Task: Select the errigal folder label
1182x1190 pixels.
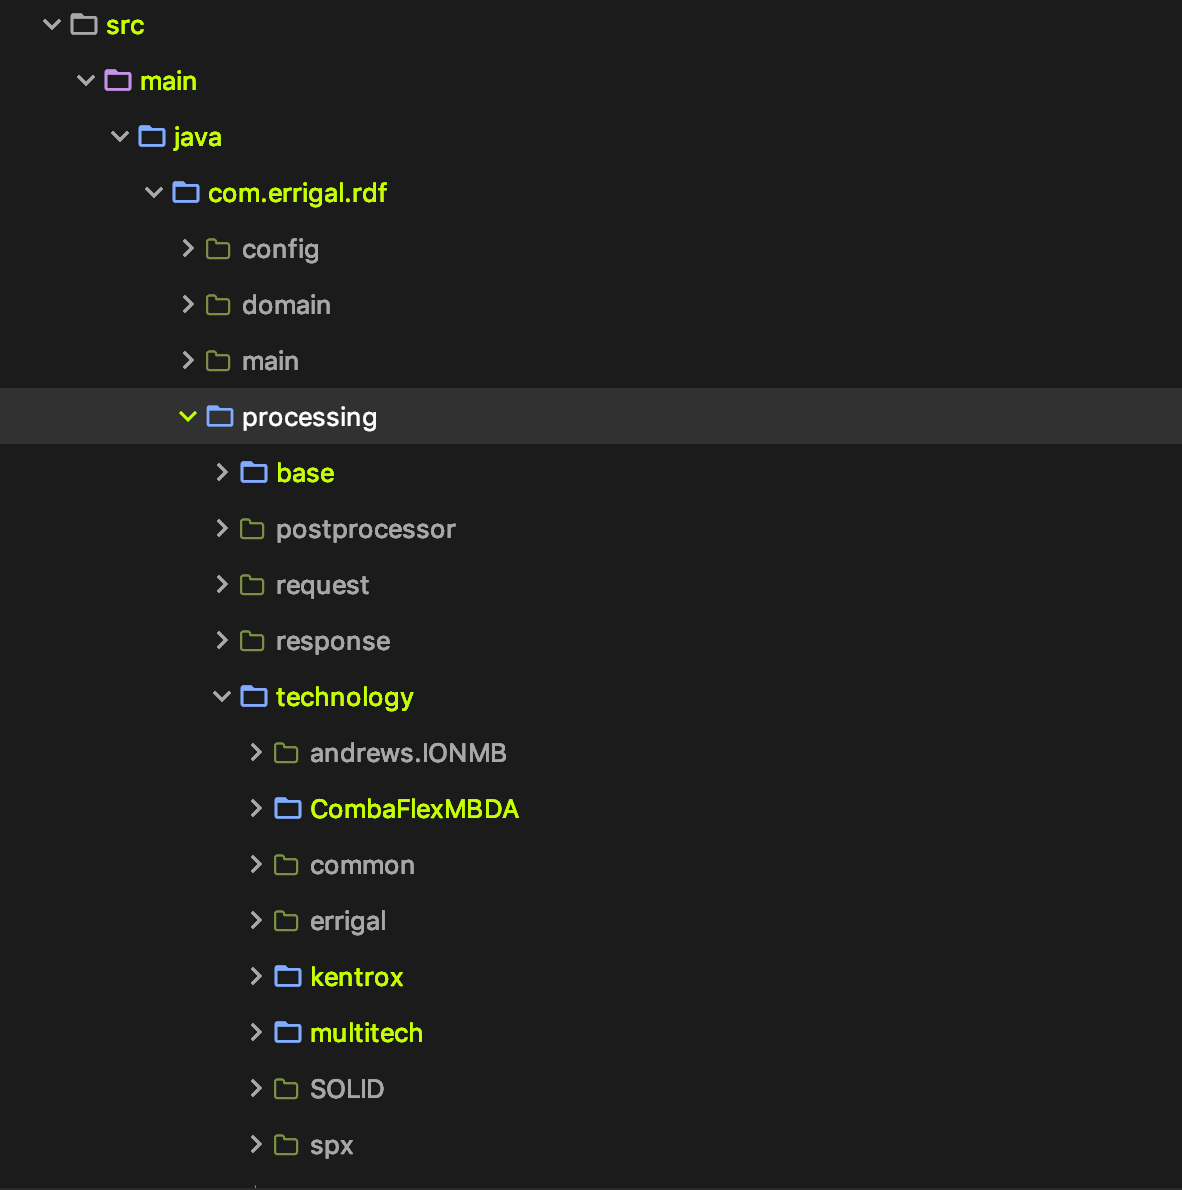Action: coord(347,921)
